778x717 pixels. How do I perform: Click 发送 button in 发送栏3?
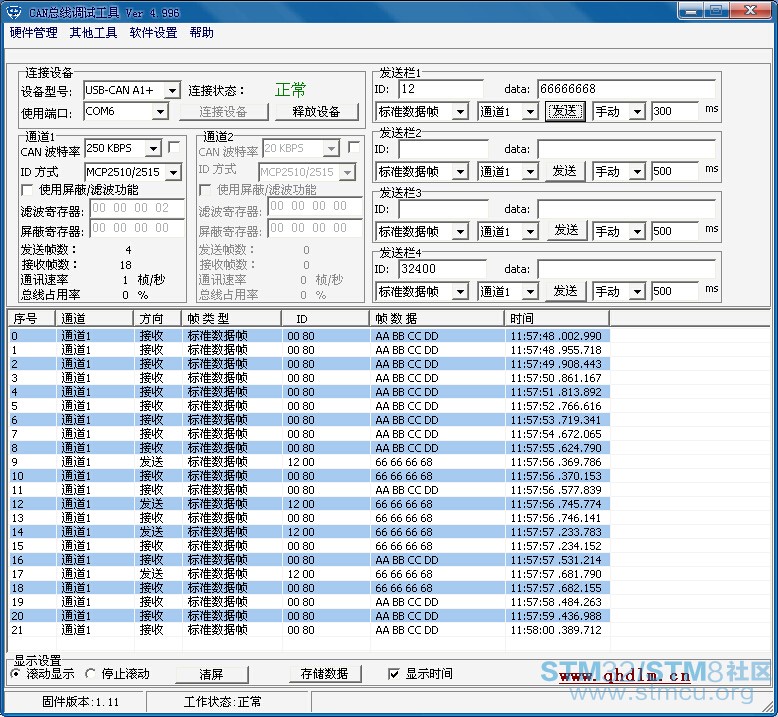point(565,231)
